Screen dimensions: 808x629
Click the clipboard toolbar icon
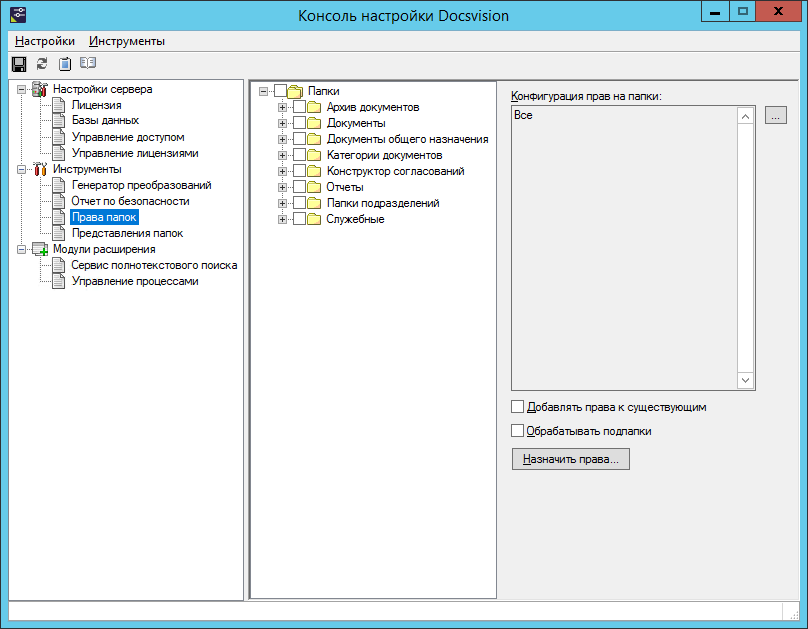65,64
